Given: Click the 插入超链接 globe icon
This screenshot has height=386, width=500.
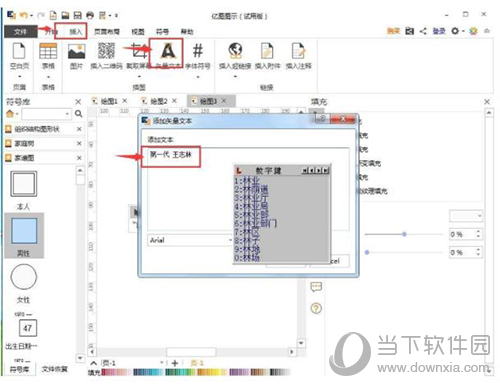Looking at the screenshot, I should (235, 51).
